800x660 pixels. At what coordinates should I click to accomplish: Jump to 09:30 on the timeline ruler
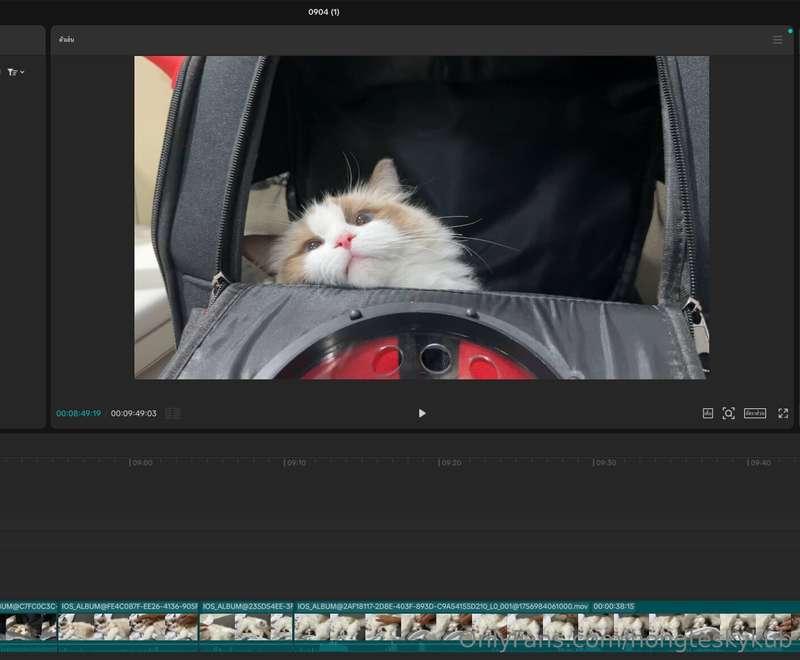point(604,463)
